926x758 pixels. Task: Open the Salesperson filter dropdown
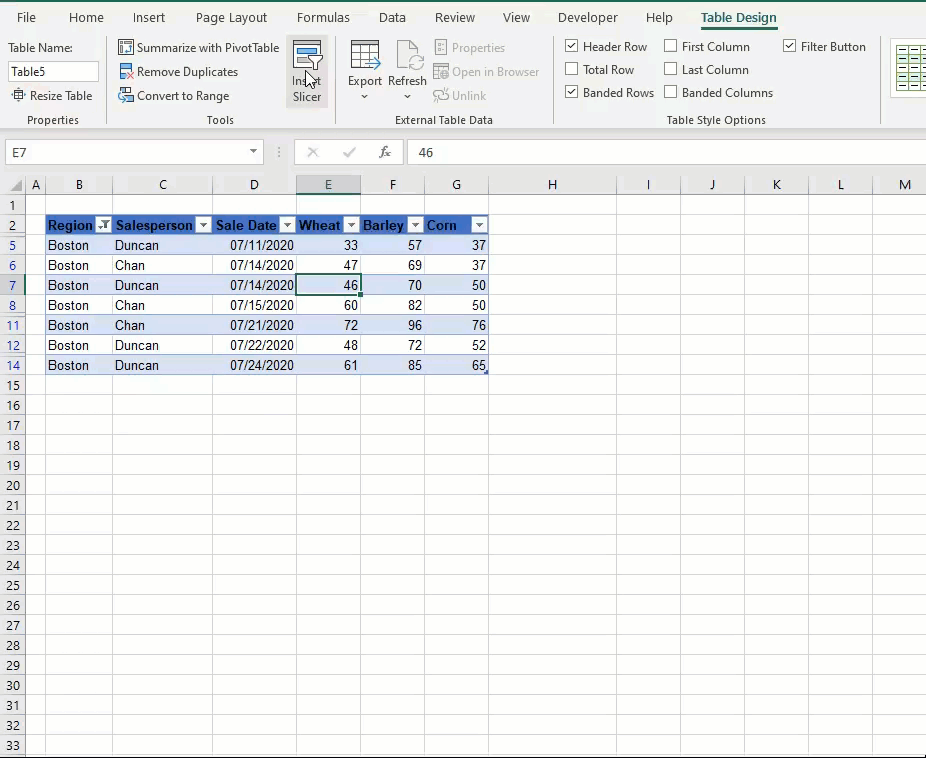203,226
